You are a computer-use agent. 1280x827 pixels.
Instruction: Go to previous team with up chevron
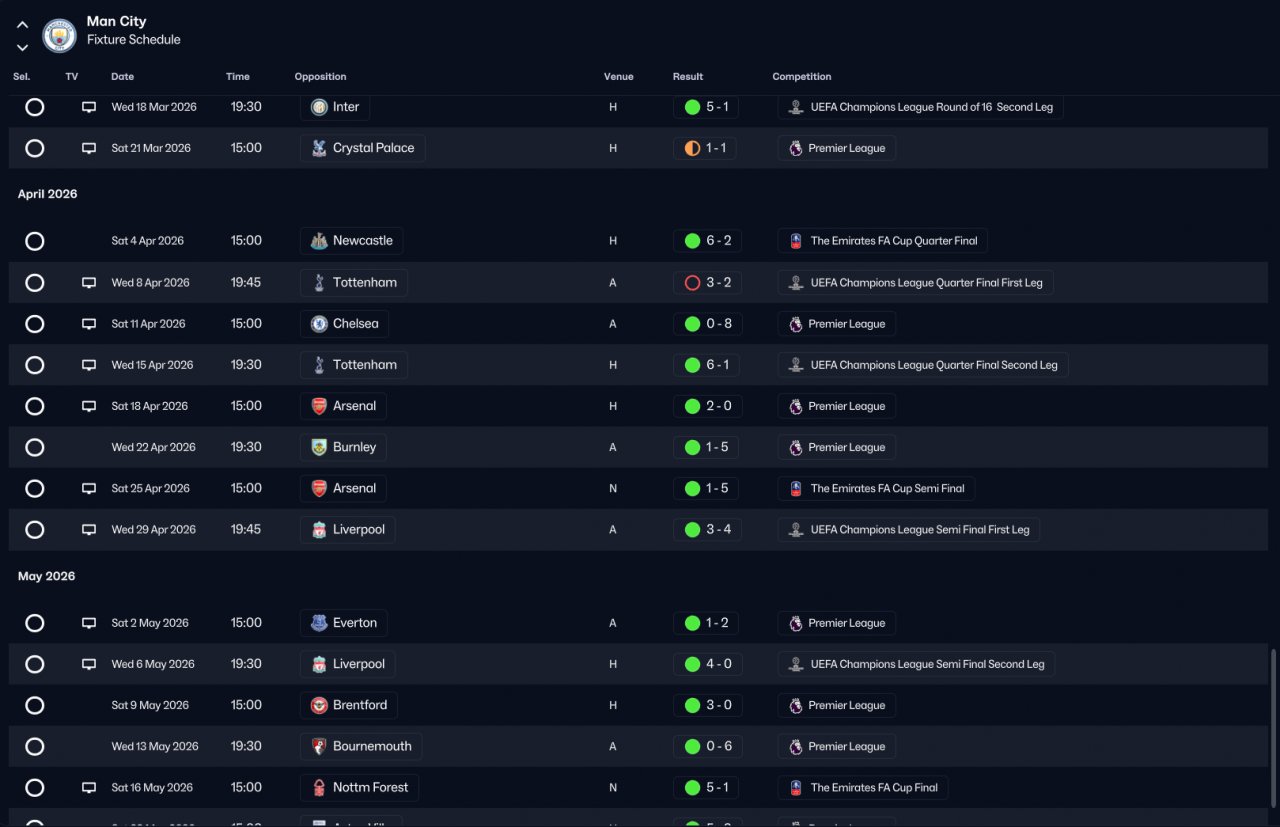coord(22,24)
